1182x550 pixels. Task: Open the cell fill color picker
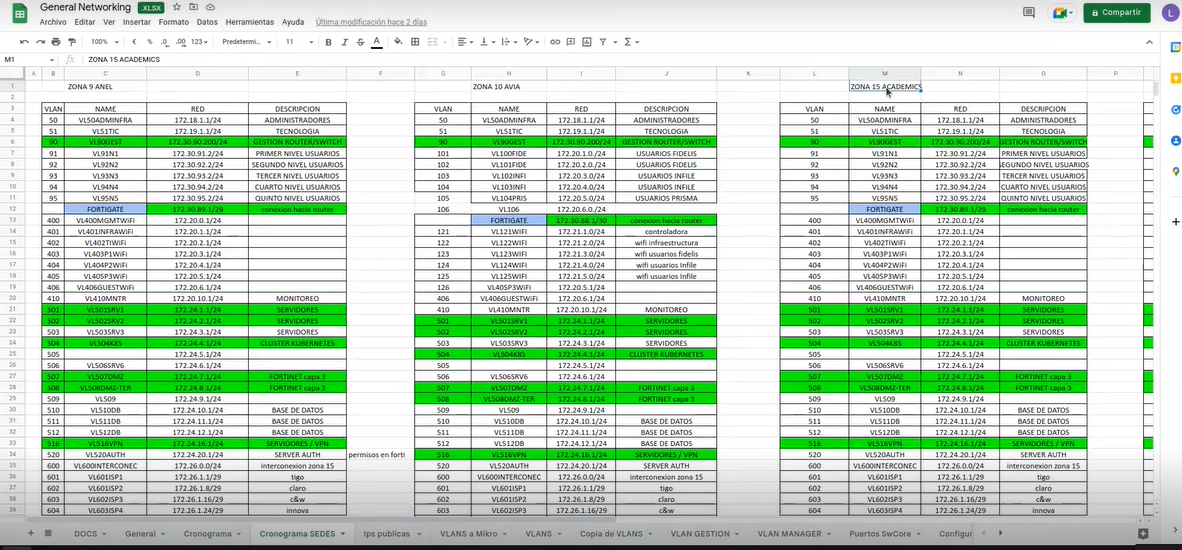(x=398, y=42)
